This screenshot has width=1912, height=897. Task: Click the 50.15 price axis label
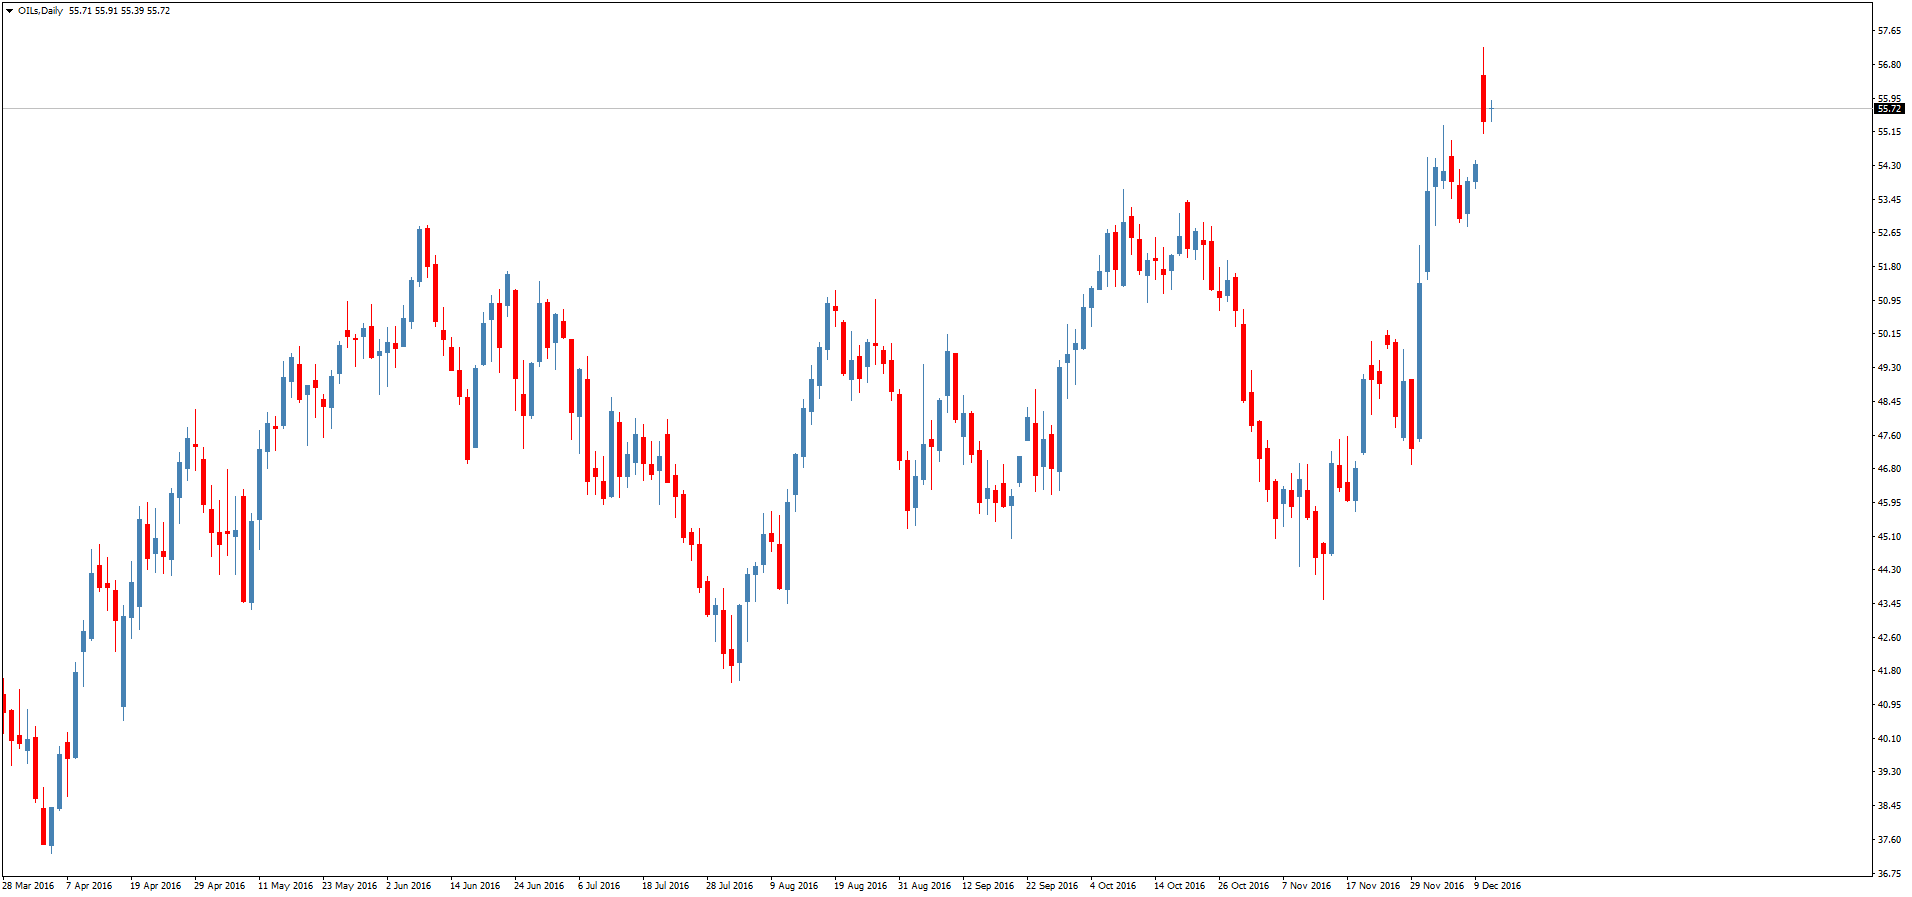1889,334
